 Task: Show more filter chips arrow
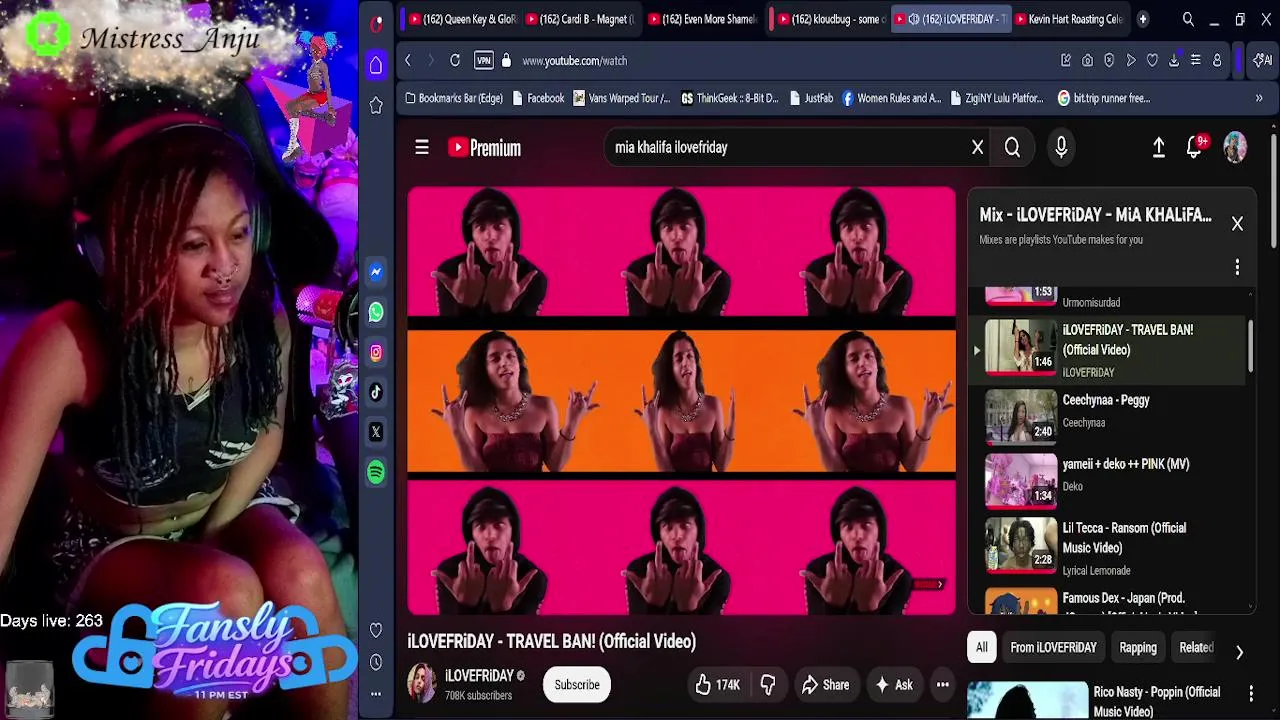point(1239,652)
